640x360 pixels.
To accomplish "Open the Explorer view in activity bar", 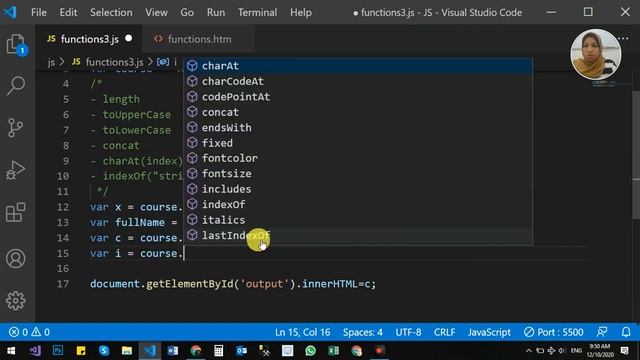I will click(x=16, y=44).
